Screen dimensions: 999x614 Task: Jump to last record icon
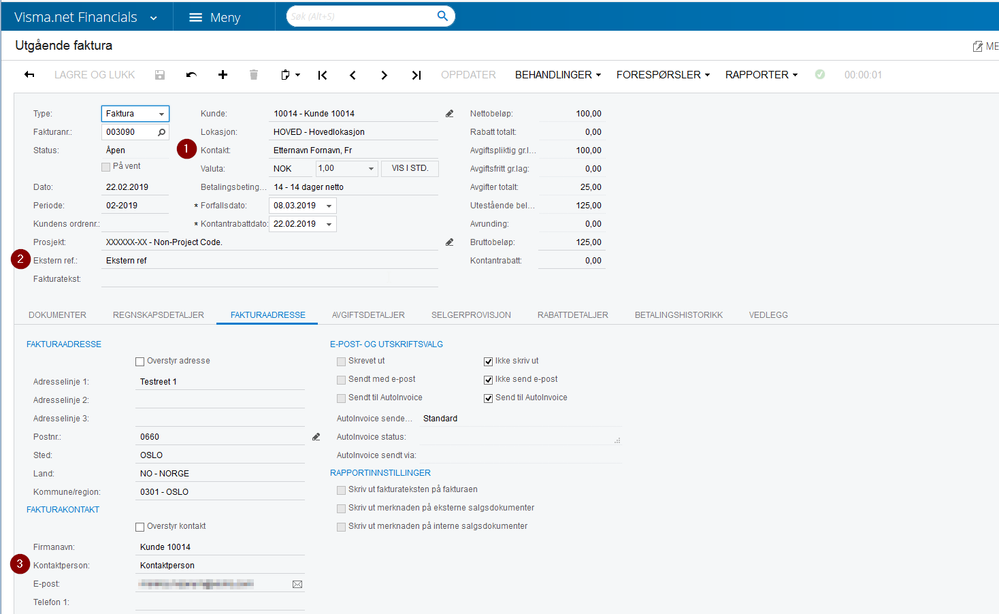[416, 75]
